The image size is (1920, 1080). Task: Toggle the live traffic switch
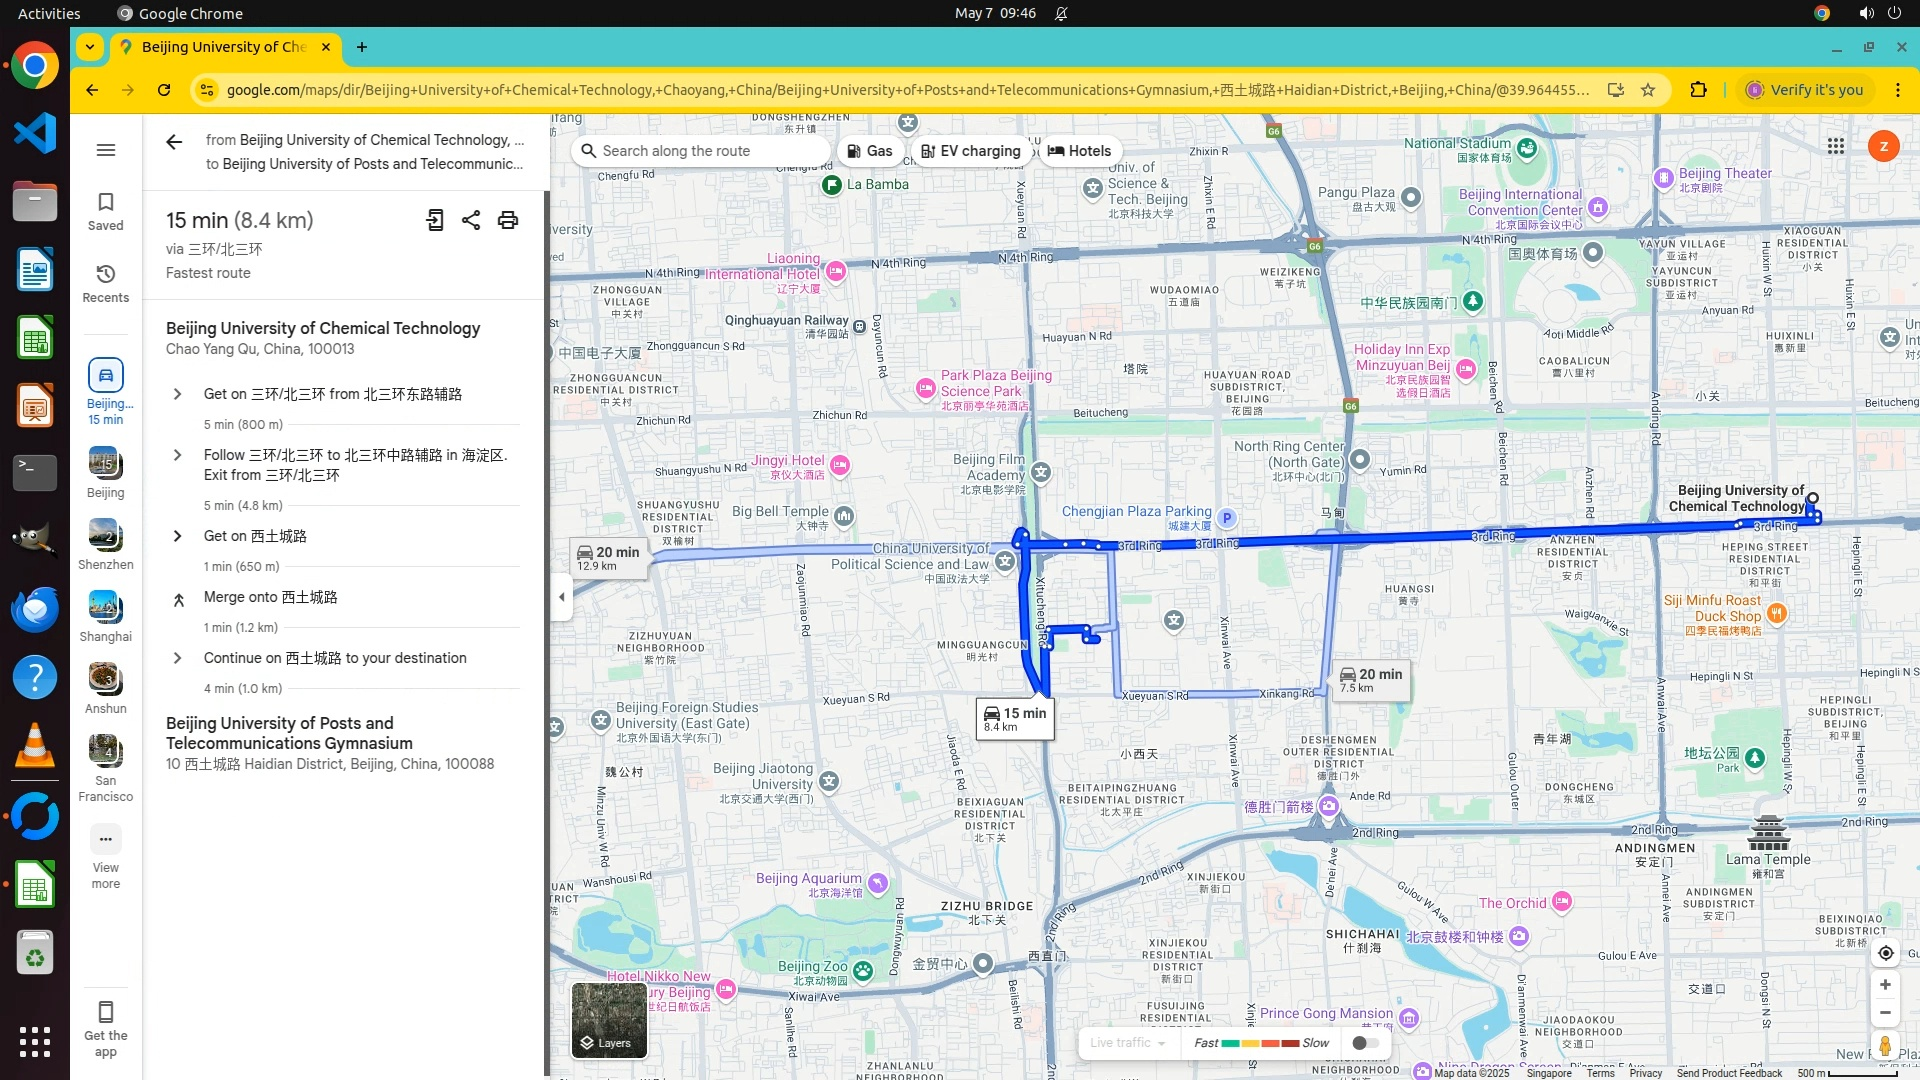pos(1365,1043)
